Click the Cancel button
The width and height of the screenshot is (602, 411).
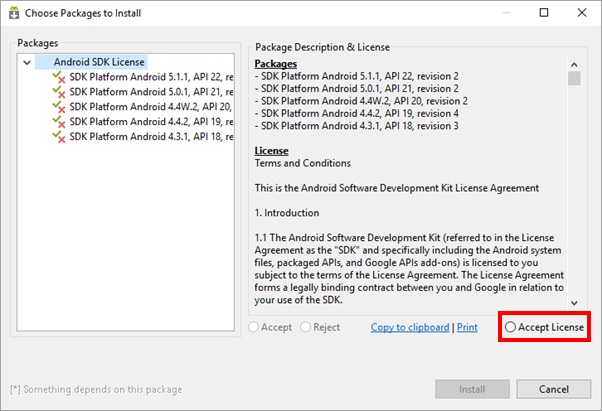[553, 389]
